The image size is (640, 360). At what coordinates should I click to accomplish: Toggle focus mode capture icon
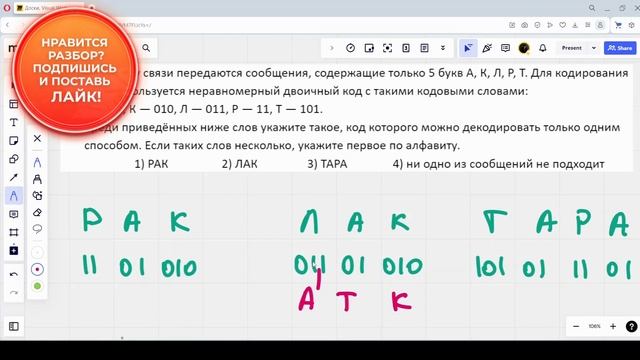click(x=387, y=48)
